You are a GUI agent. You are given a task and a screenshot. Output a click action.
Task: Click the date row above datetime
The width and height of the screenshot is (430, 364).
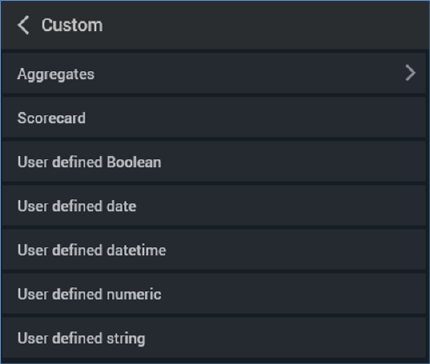point(214,206)
